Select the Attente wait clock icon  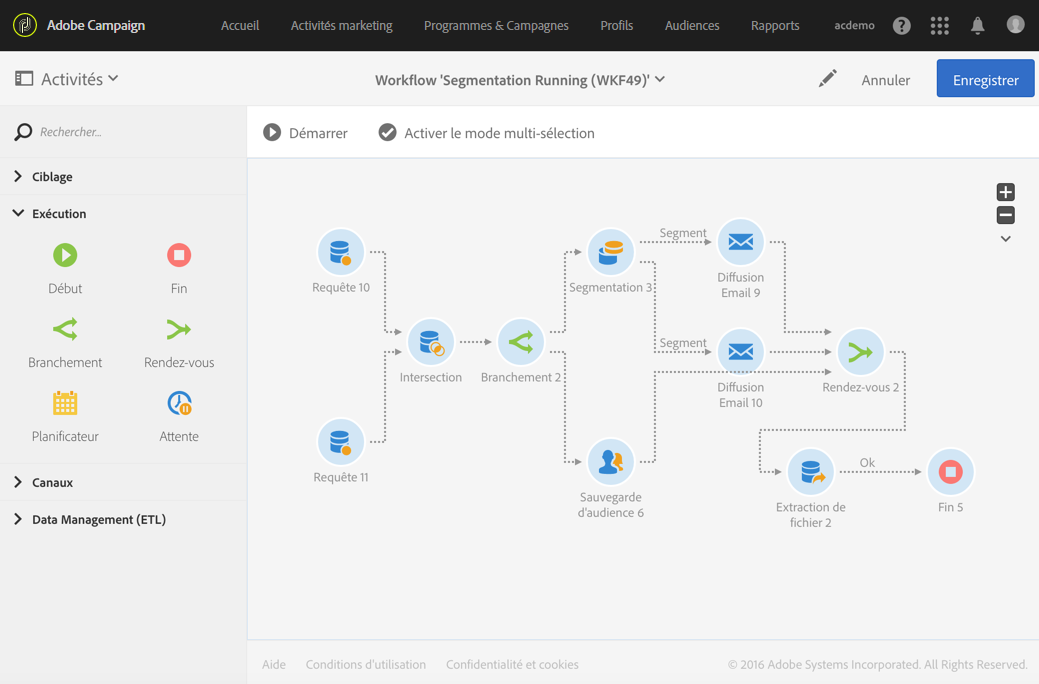(179, 404)
